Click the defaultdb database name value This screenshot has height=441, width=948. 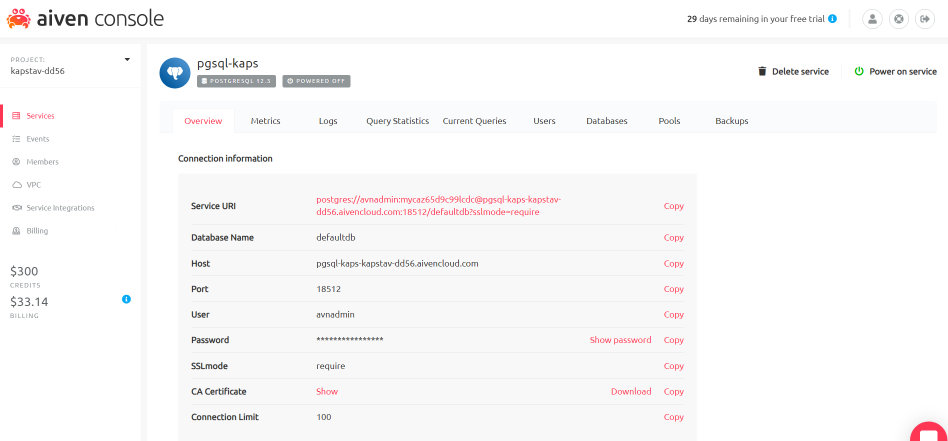coord(336,238)
